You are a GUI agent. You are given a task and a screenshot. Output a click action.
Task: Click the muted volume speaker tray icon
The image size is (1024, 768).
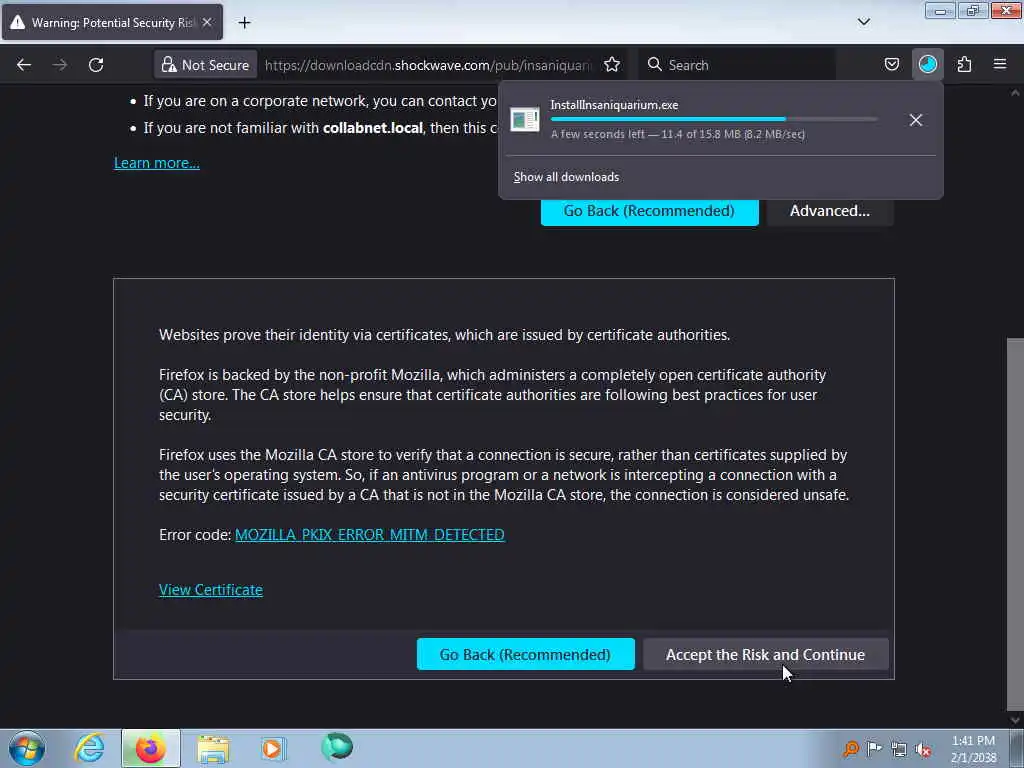click(x=923, y=749)
